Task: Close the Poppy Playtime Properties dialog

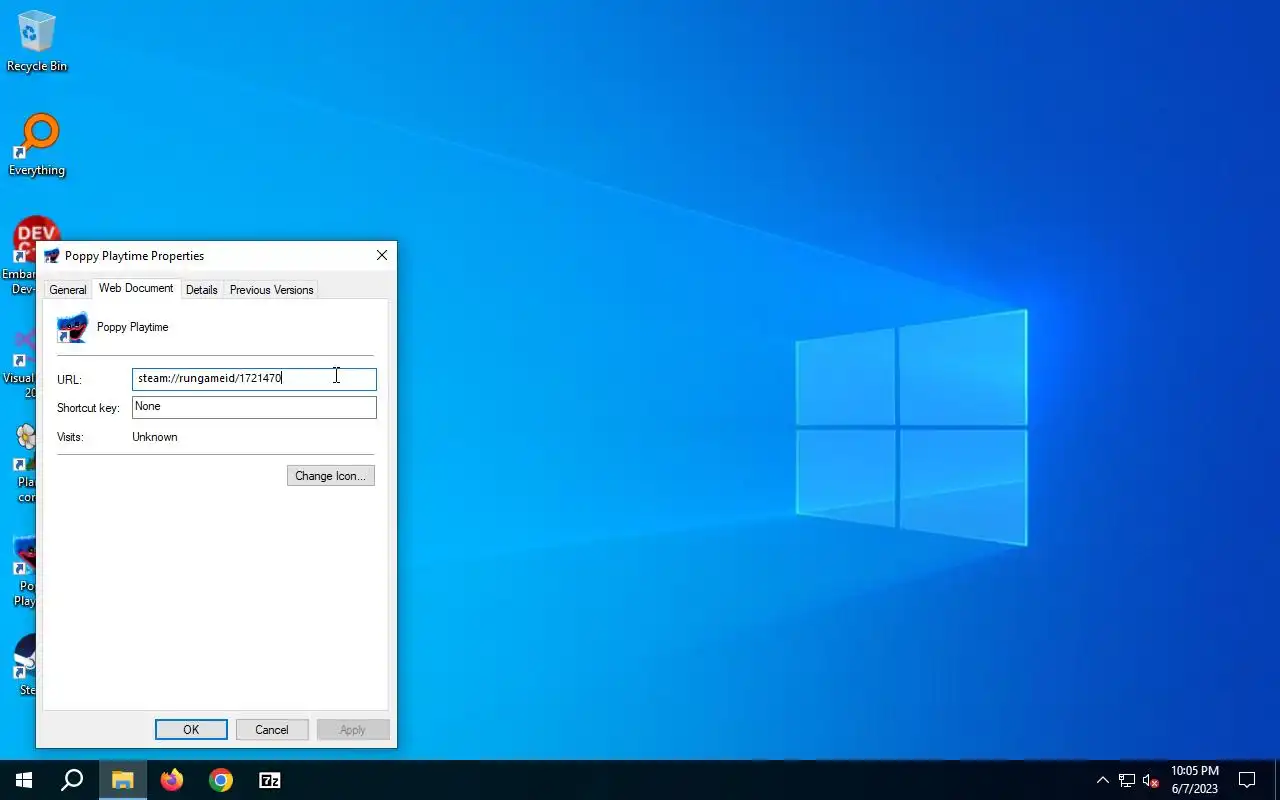Action: 382,256
